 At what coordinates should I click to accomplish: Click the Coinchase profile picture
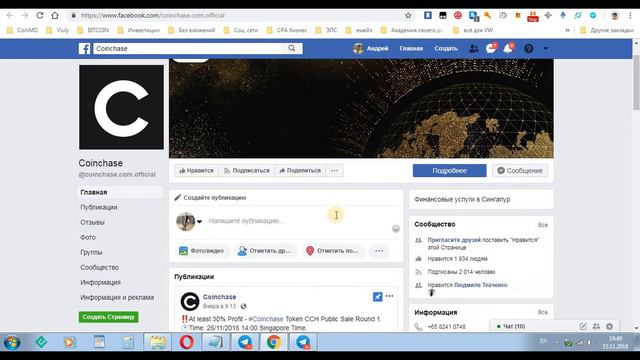click(x=121, y=107)
